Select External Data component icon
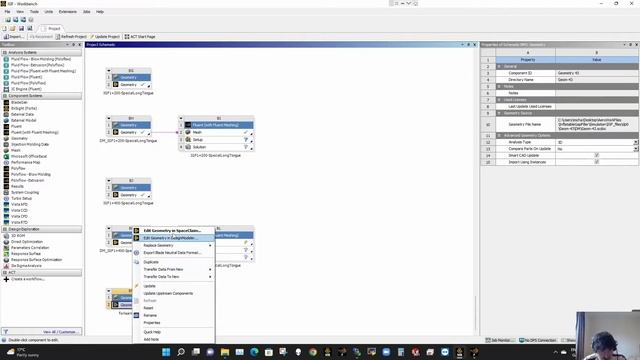This screenshot has width=640, height=360. 6,114
